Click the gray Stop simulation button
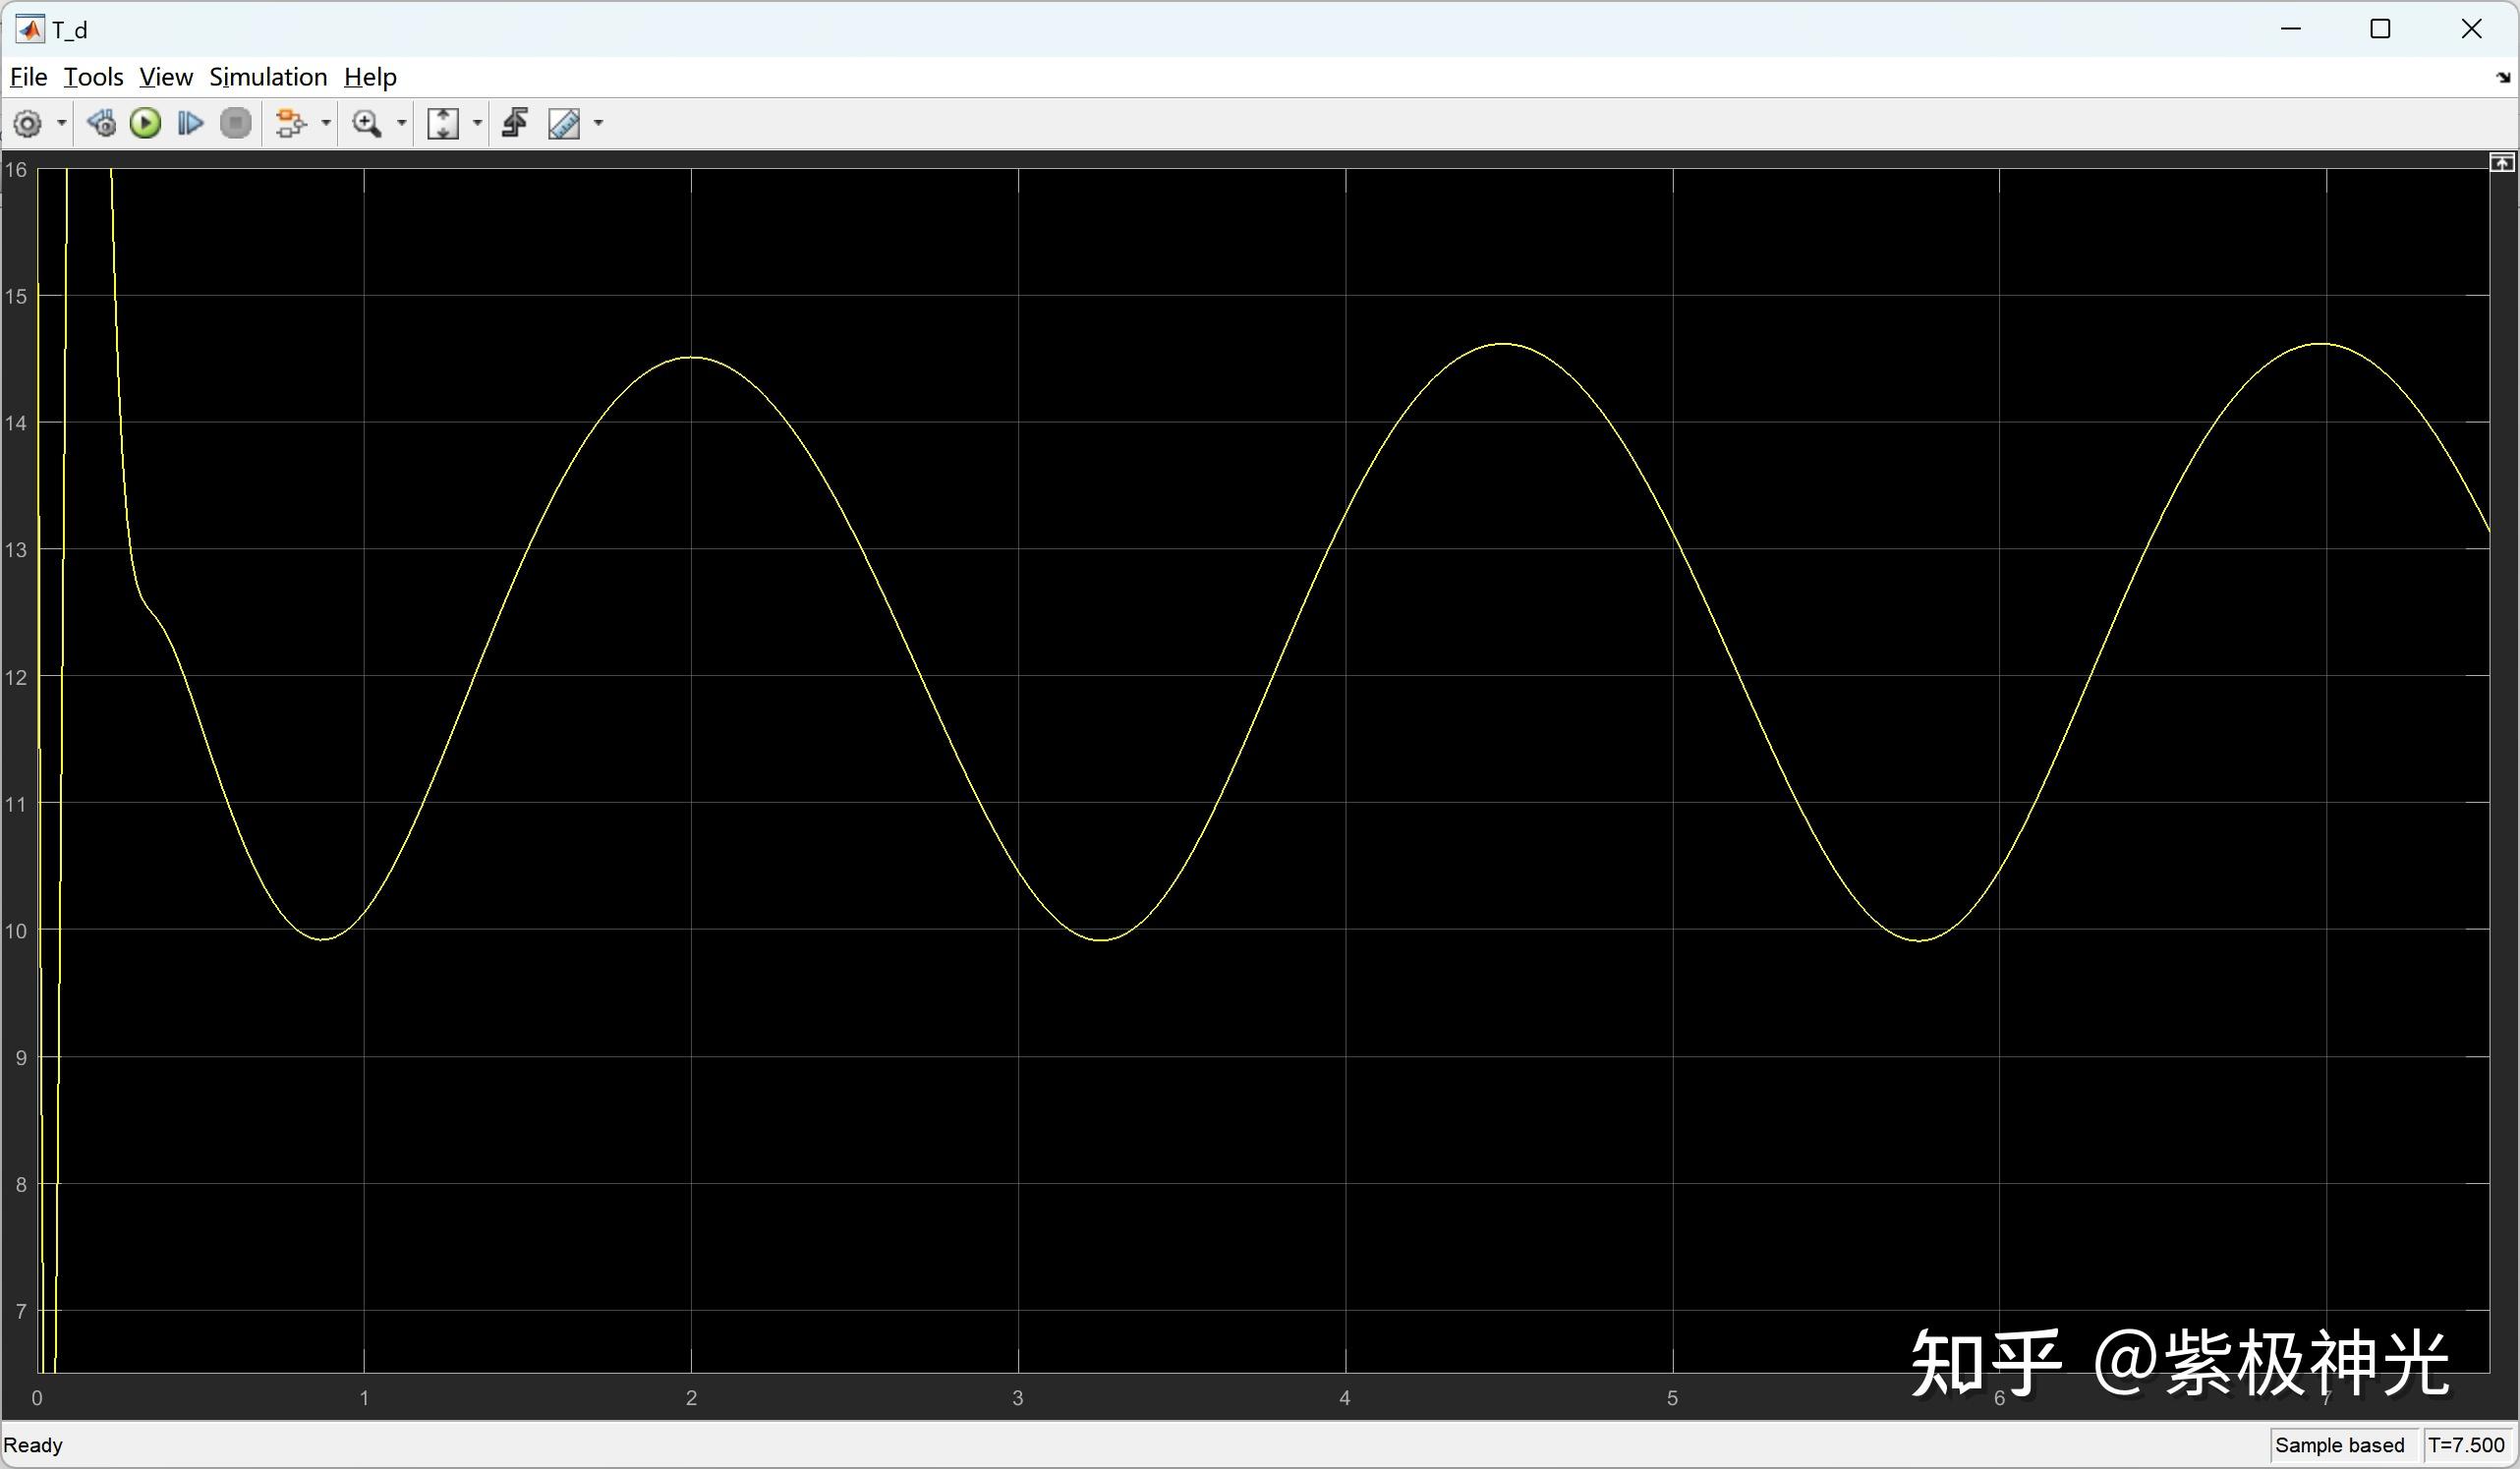The height and width of the screenshot is (1469, 2520). [x=236, y=124]
